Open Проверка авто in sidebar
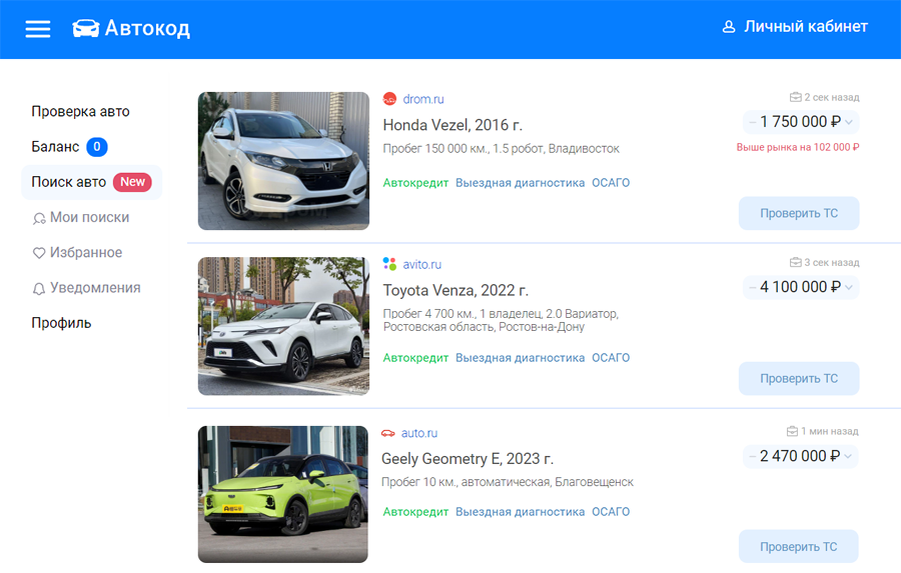901x573 pixels. 80,111
